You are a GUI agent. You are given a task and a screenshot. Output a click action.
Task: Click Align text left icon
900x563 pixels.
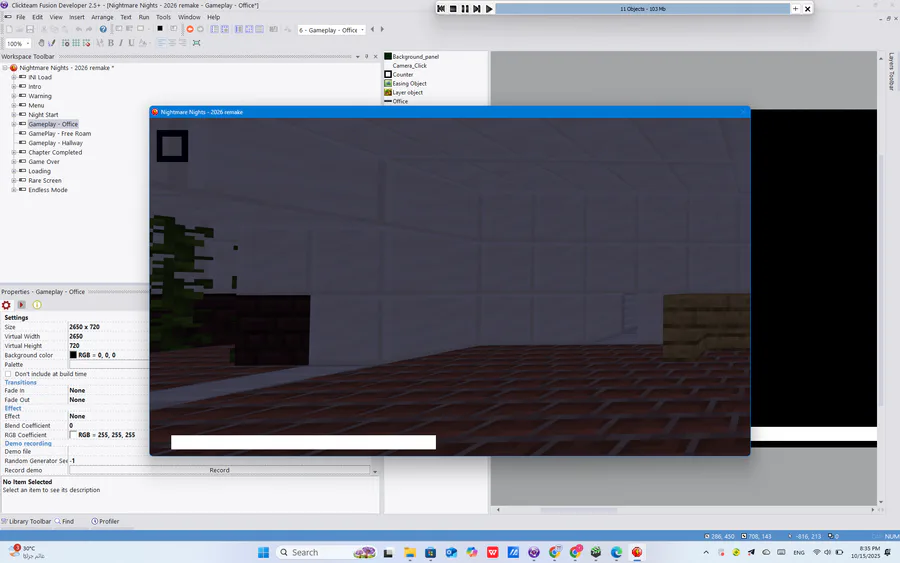[x=161, y=43]
